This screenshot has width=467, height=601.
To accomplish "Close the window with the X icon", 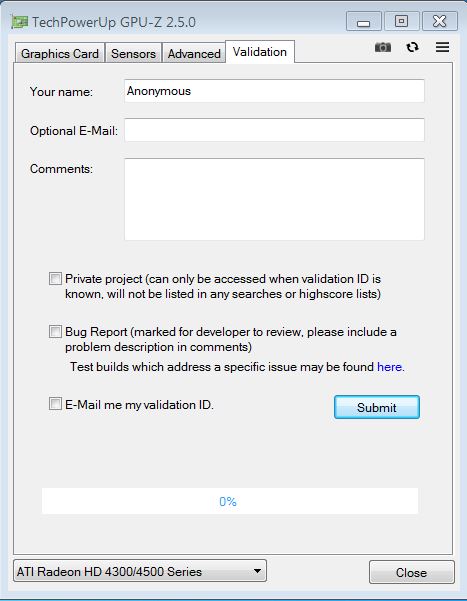I will point(440,21).
